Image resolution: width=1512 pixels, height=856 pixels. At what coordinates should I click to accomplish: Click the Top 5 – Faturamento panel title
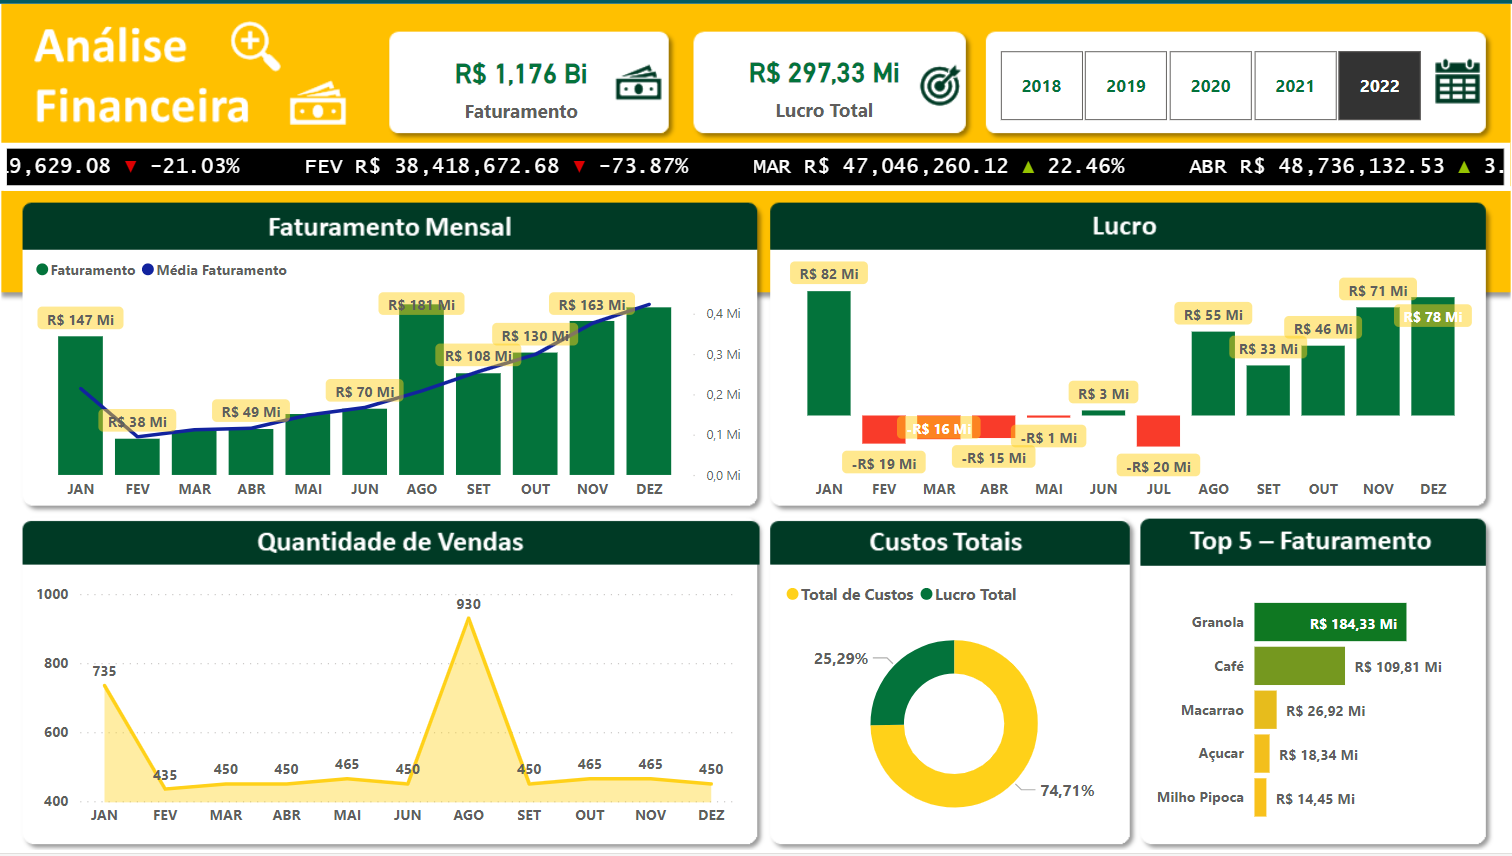(1310, 541)
